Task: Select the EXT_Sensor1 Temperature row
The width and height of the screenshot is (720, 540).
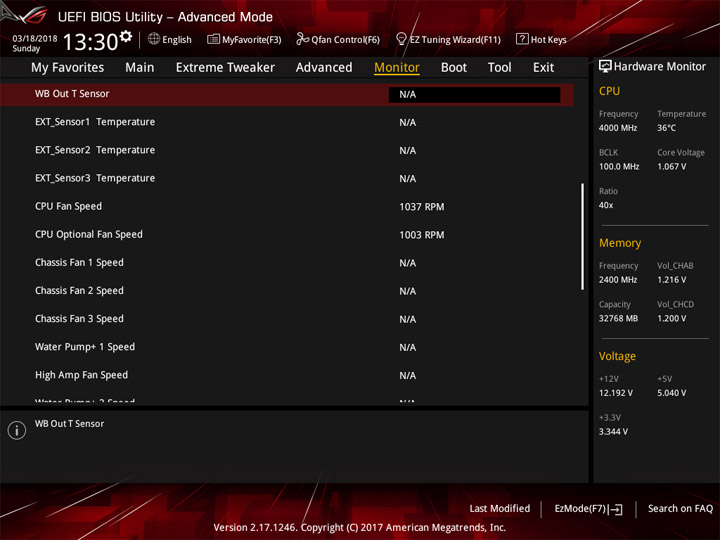Action: [287, 122]
